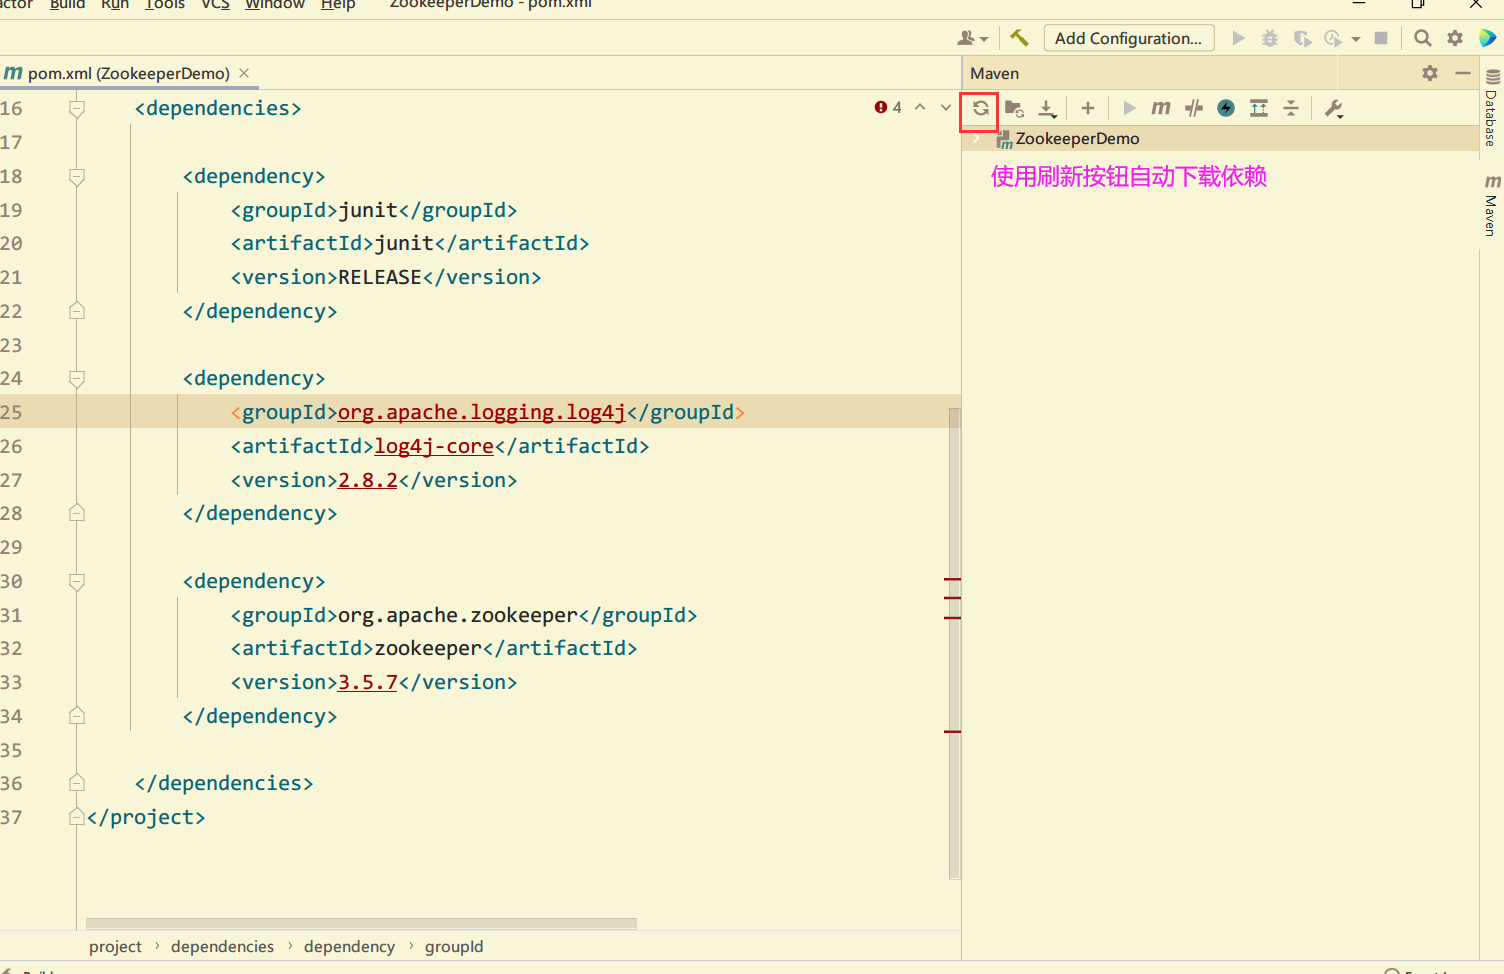Click the errors indicator showing 4
This screenshot has height=974, width=1504.
coord(888,107)
